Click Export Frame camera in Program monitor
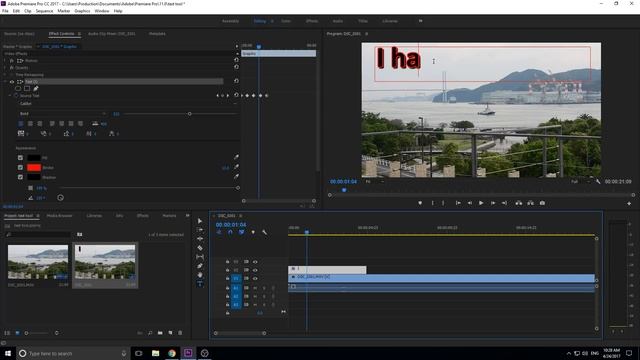The width and height of the screenshot is (640, 360). point(542,203)
